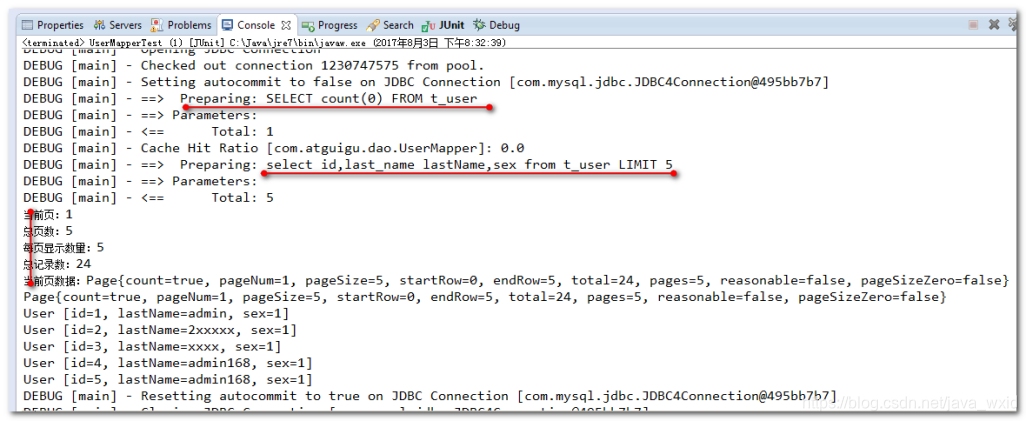Click the red Terminate square icon
This screenshot has height=421, width=1027.
[973, 25]
